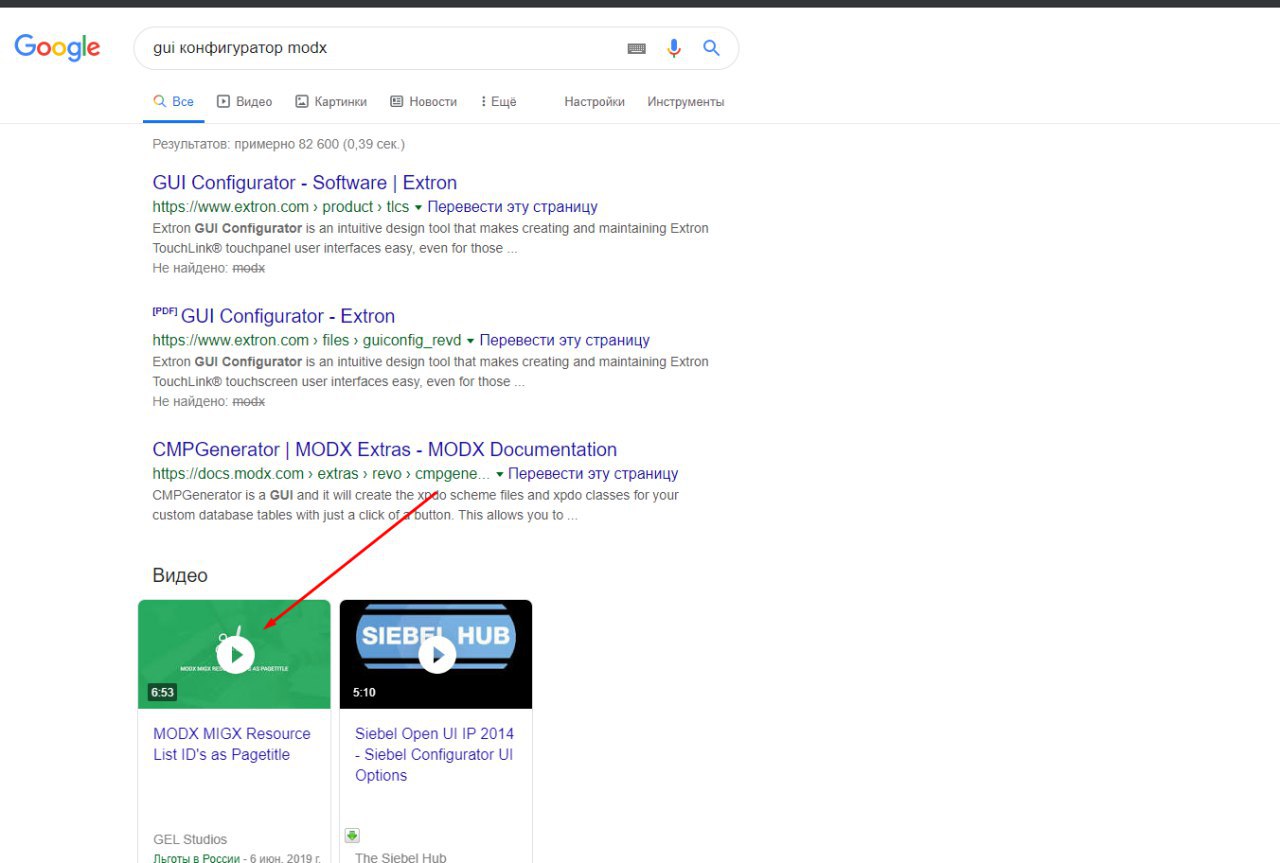Open the Ещё more menu
Viewport: 1280px width, 863px height.
click(x=498, y=102)
